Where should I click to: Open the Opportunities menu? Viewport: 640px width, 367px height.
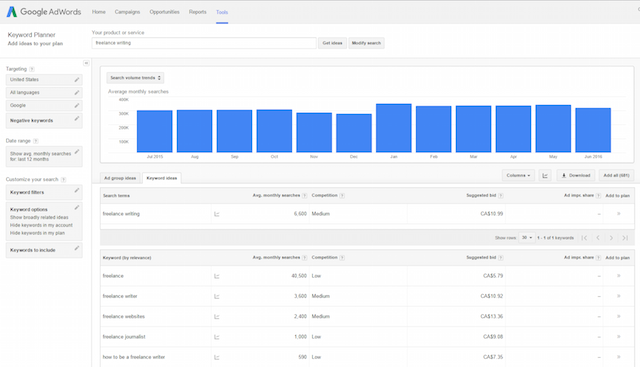pyautogui.click(x=164, y=12)
